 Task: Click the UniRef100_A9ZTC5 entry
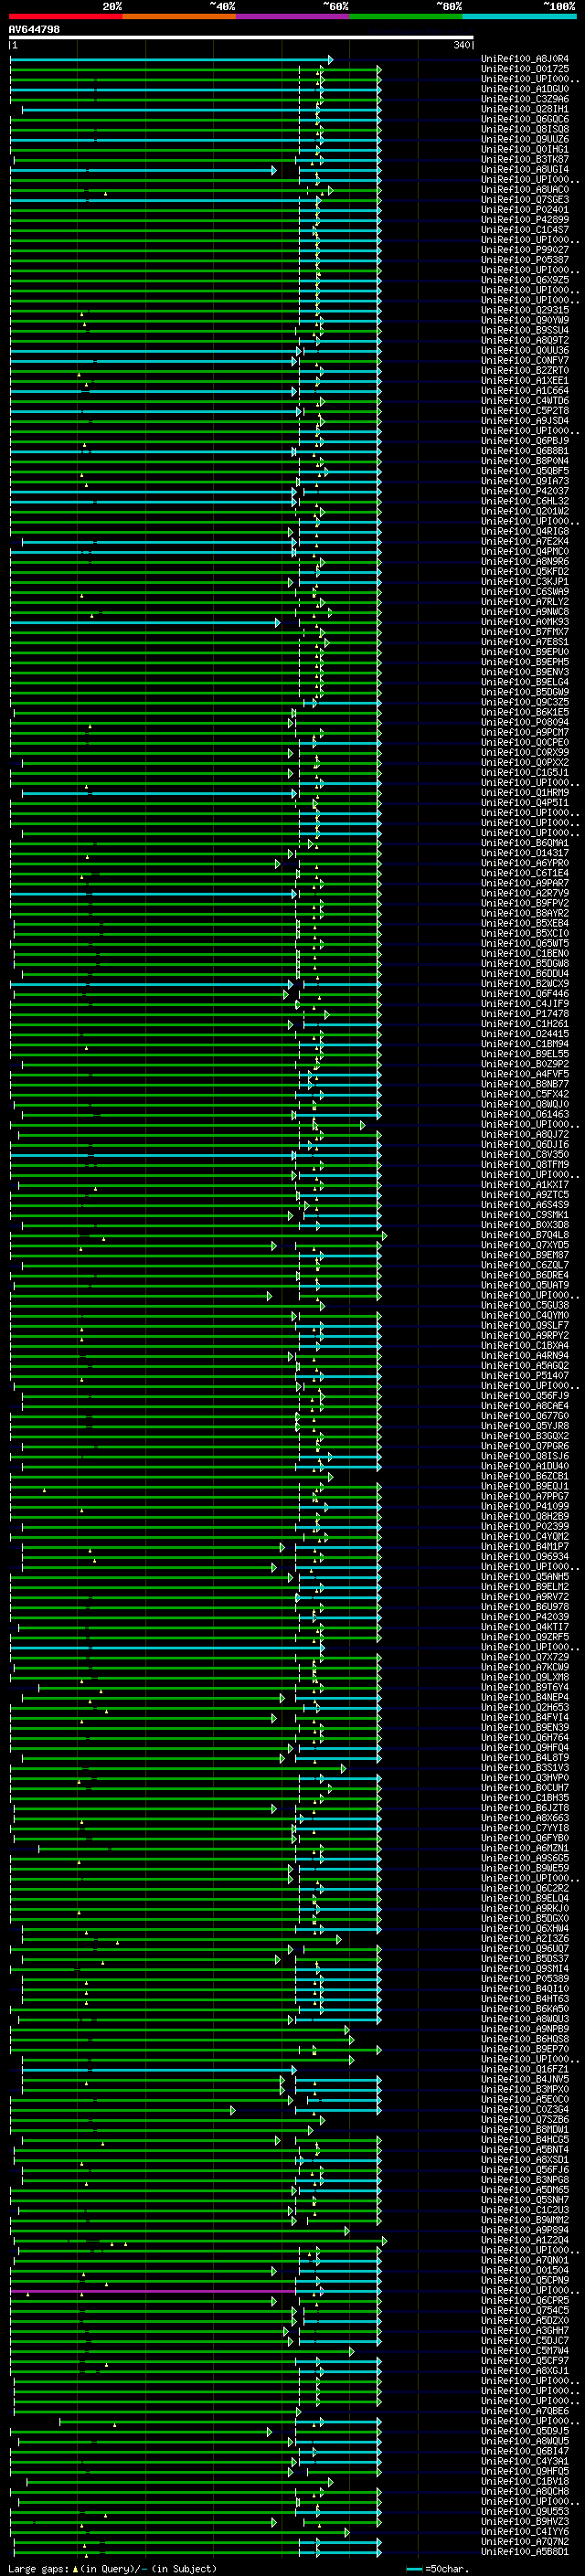pyautogui.click(x=525, y=1195)
